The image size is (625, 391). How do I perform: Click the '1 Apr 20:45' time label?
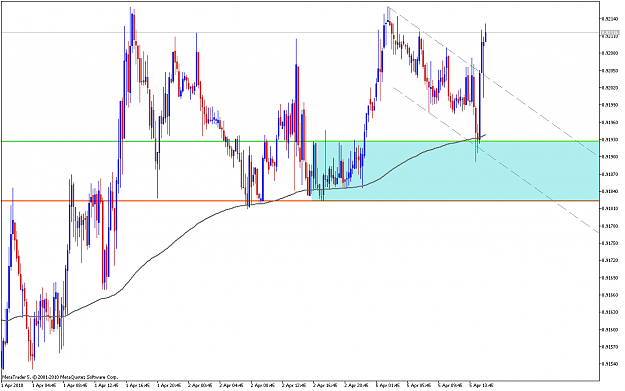pos(169,385)
